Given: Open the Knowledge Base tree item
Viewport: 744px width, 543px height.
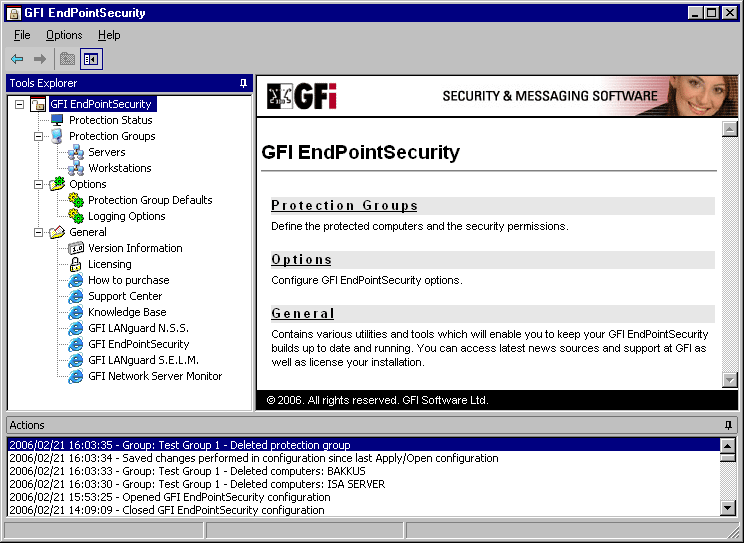Looking at the screenshot, I should [127, 312].
